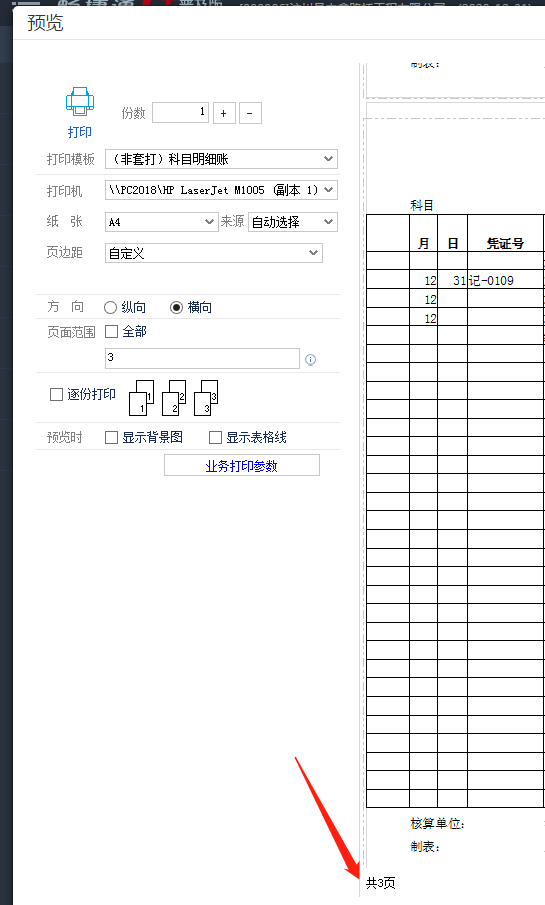Open the 来源 自动选择 dropdown
The width and height of the screenshot is (545, 905).
pyautogui.click(x=293, y=222)
